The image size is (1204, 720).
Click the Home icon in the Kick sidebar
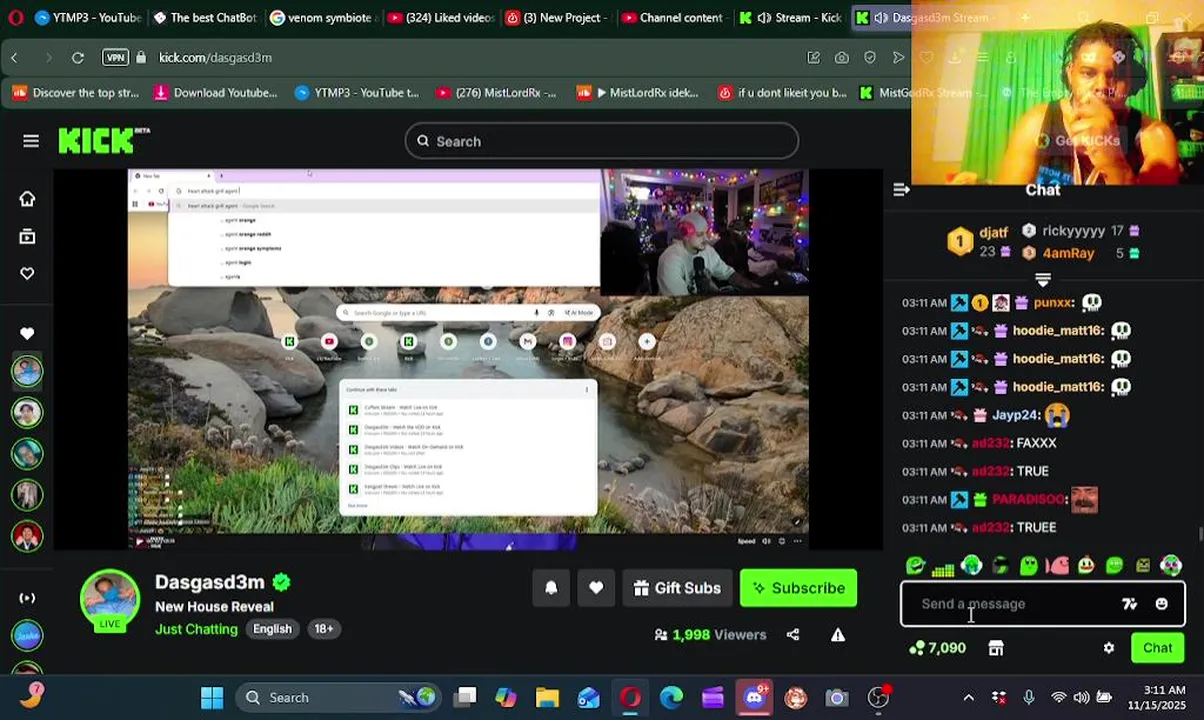tap(27, 199)
